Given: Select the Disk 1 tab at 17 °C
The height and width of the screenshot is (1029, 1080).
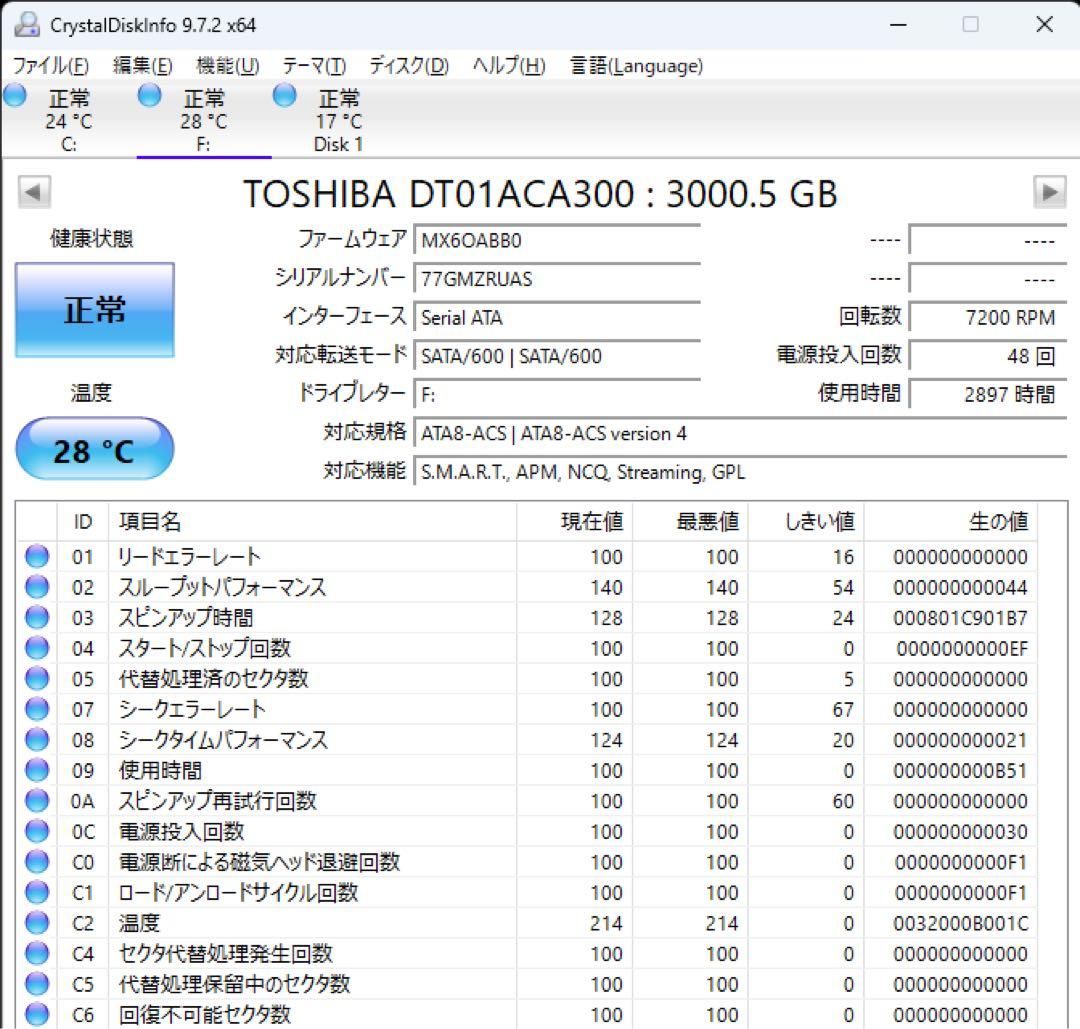Looking at the screenshot, I should 338,120.
